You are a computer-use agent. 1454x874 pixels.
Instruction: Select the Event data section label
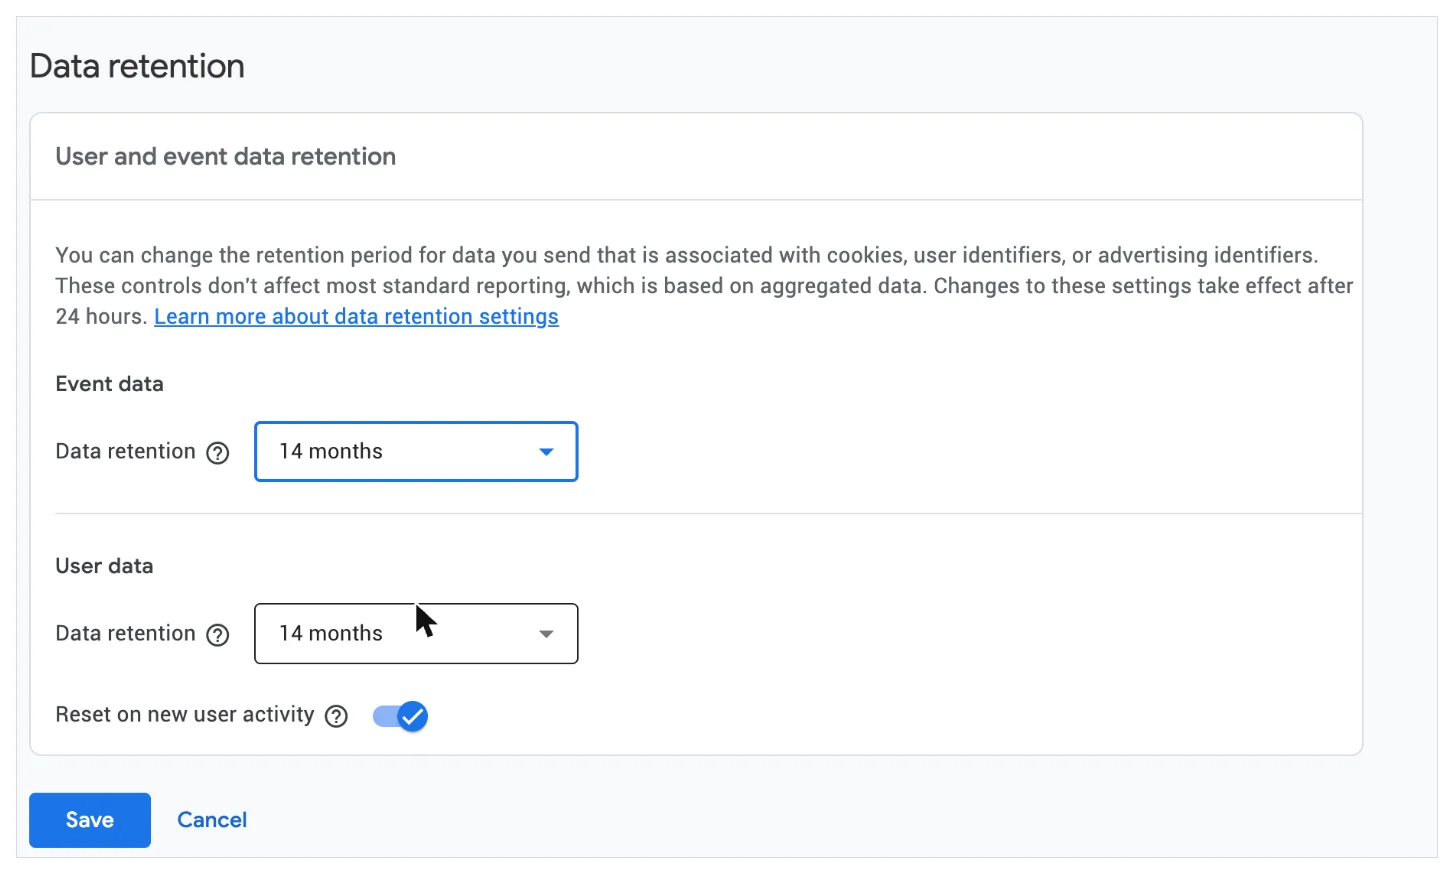click(x=110, y=384)
